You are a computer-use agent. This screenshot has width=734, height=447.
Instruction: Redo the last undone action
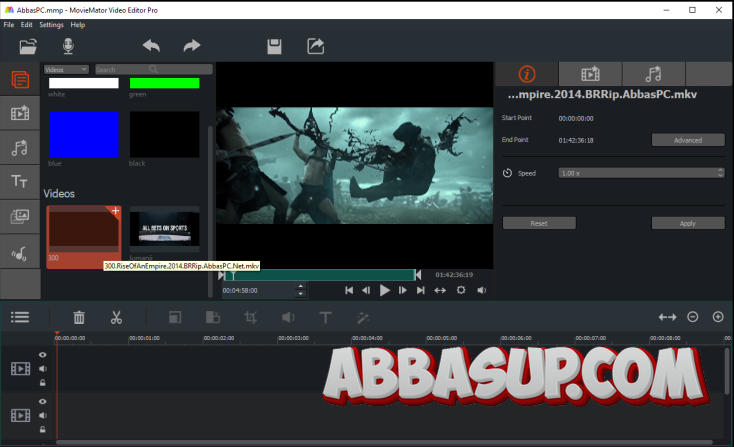pyautogui.click(x=192, y=46)
